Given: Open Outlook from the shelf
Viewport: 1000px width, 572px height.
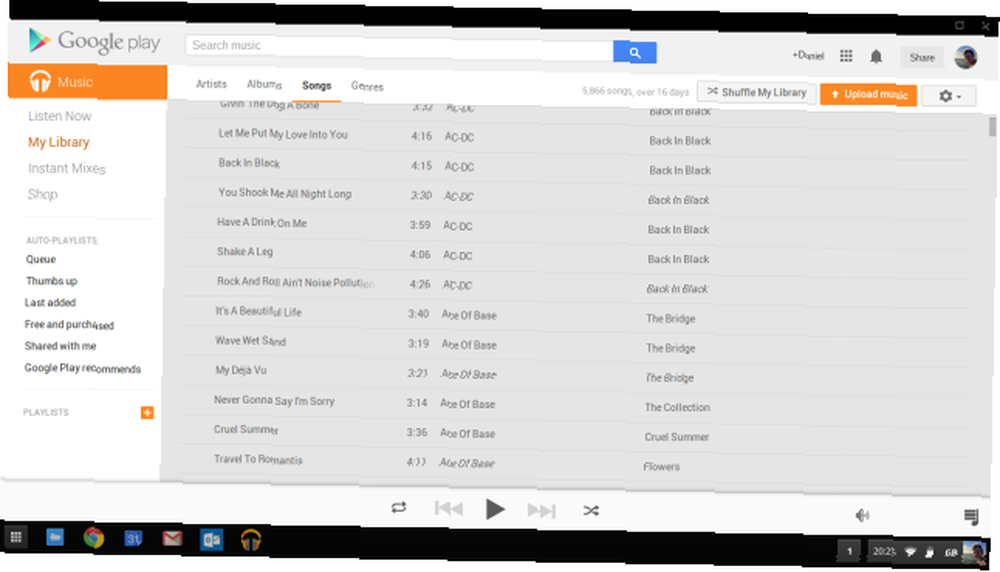Looking at the screenshot, I should [x=211, y=540].
